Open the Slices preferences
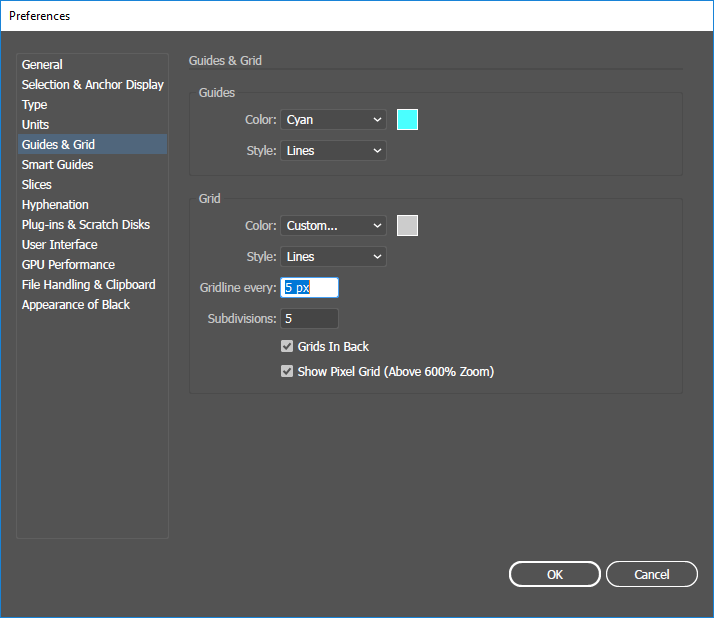The height and width of the screenshot is (618, 714). click(x=92, y=184)
